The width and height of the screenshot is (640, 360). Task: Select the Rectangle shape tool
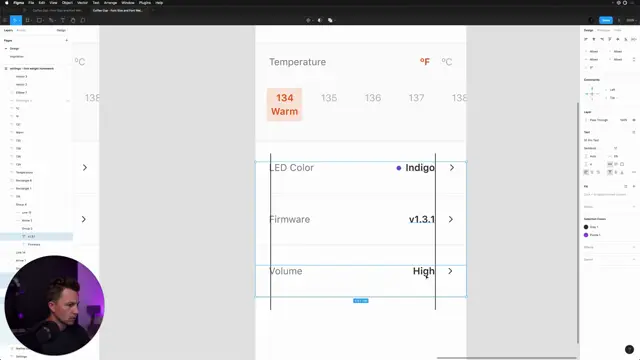pyautogui.click(x=39, y=20)
